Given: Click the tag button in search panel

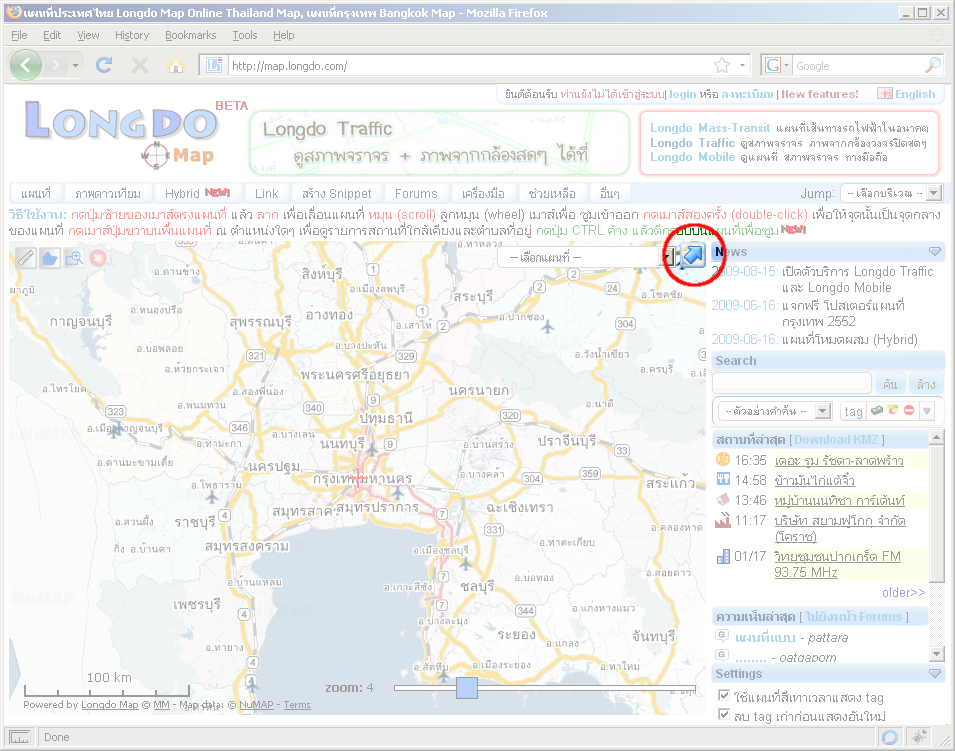Looking at the screenshot, I should pos(853,411).
